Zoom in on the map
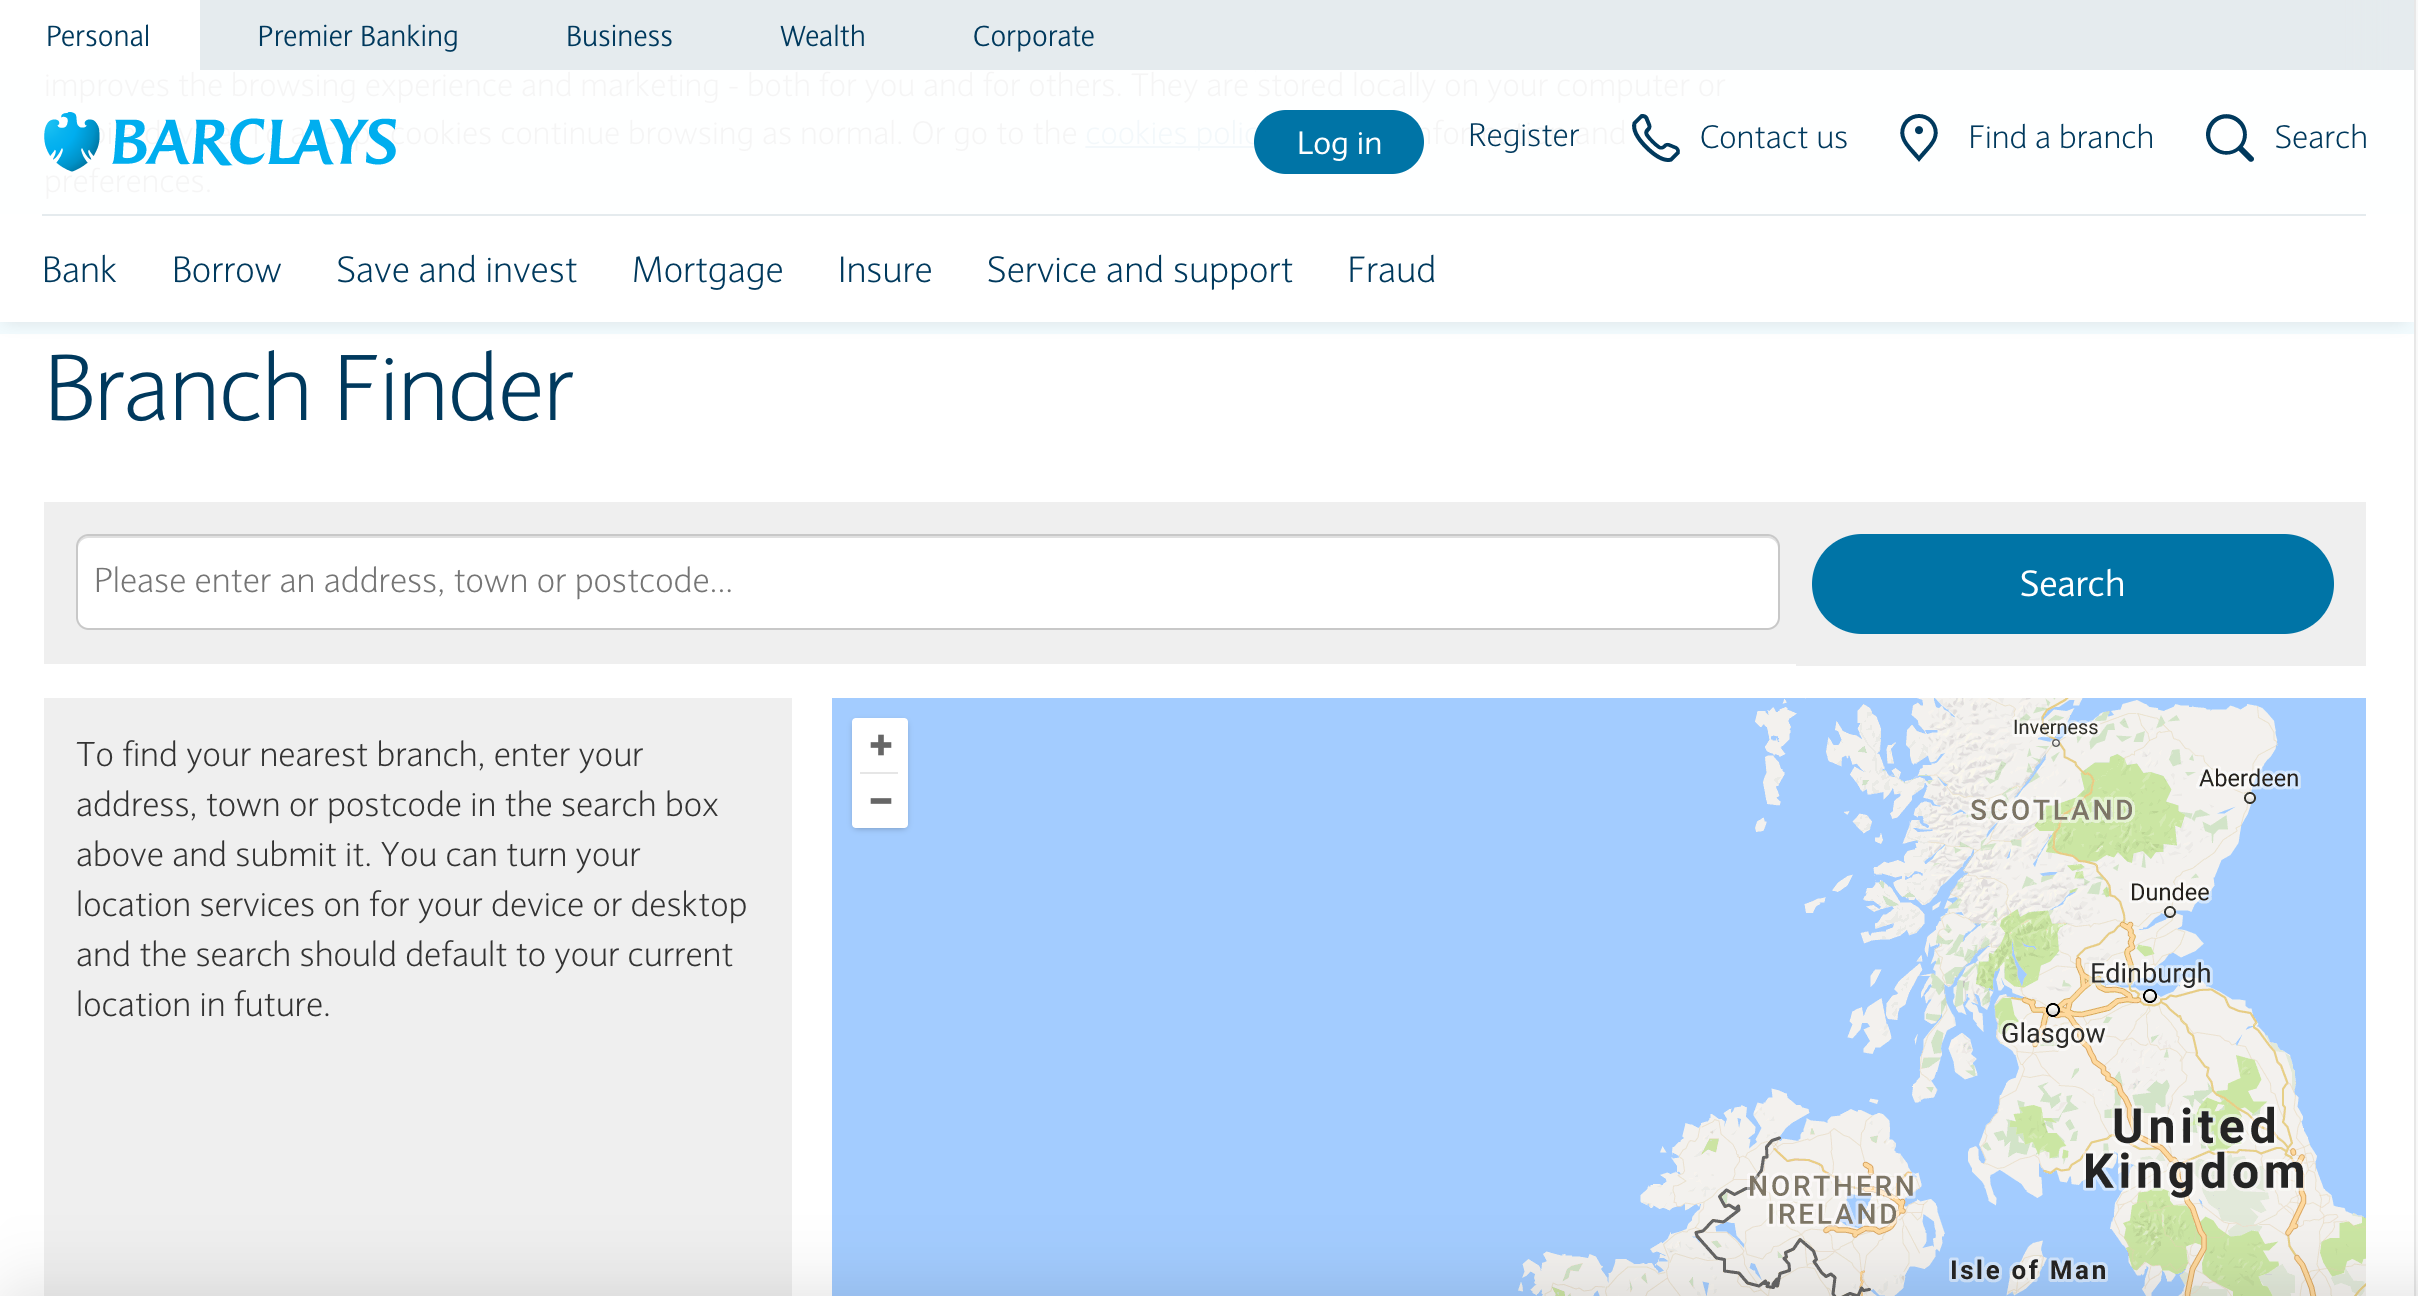Viewport: 2418px width, 1296px height. pos(880,746)
